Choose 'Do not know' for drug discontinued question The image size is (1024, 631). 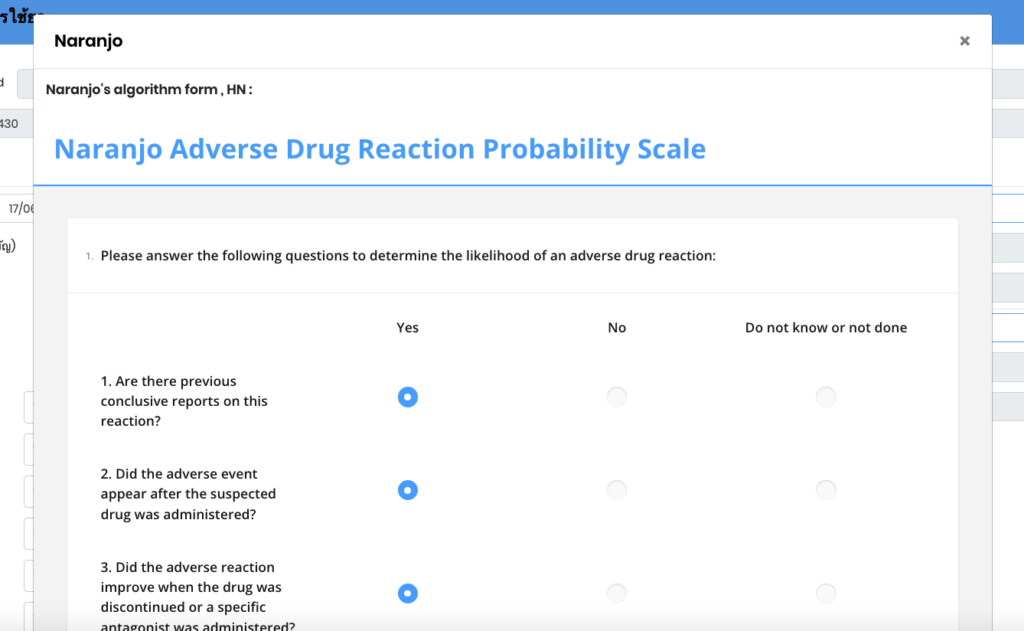pyautogui.click(x=826, y=593)
